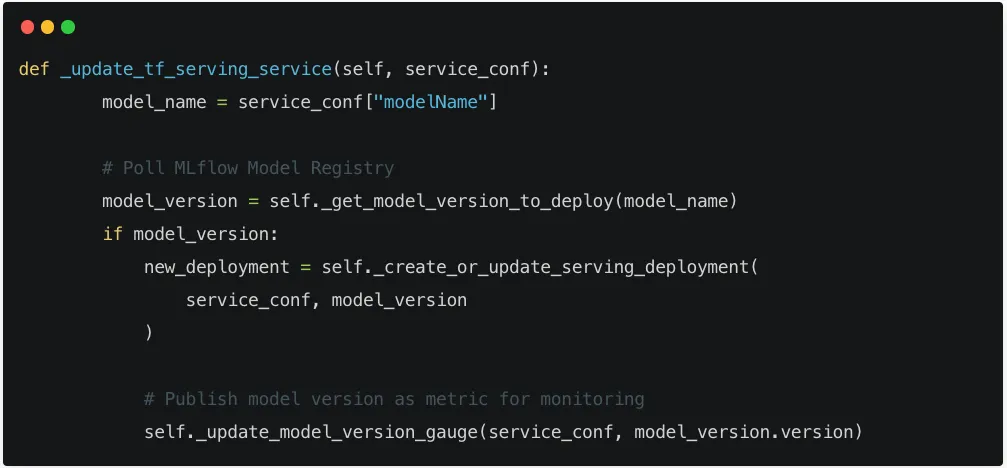
Task: Click the def keyword
Action: tap(34, 69)
